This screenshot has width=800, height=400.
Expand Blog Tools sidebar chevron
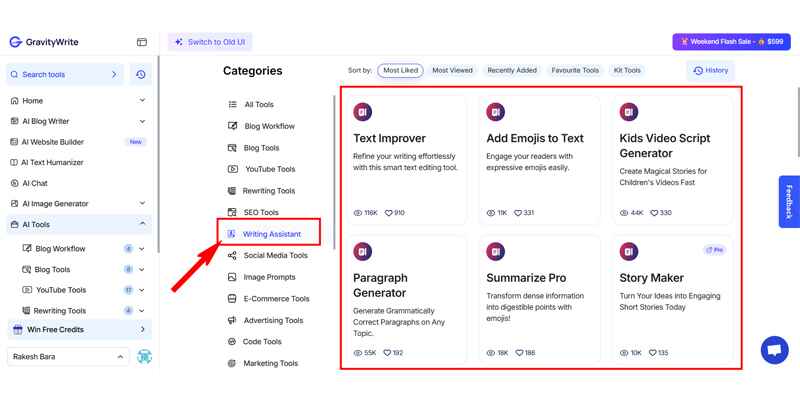(141, 269)
